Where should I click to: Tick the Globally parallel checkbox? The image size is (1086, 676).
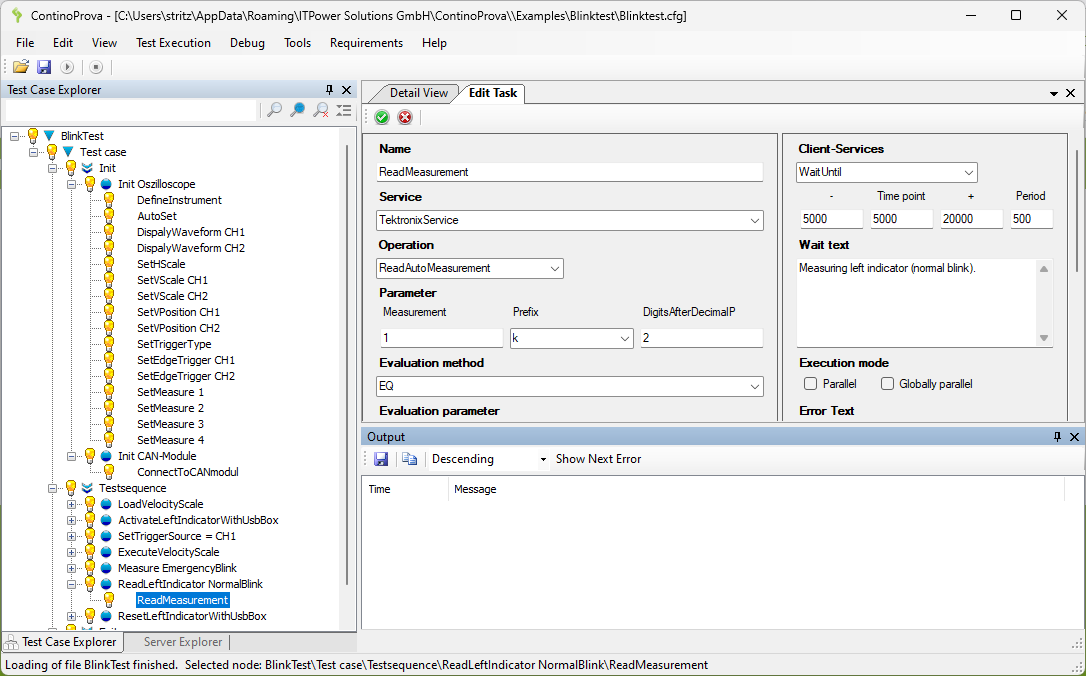point(887,384)
